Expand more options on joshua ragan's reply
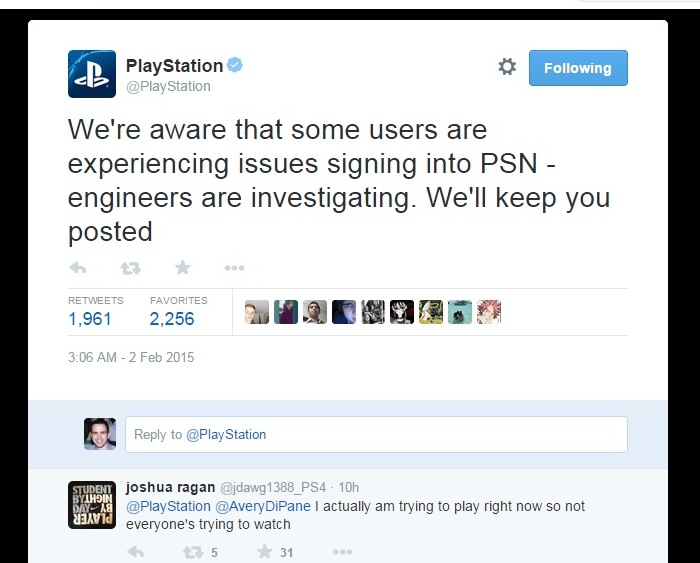Image resolution: width=700 pixels, height=563 pixels. [342, 552]
